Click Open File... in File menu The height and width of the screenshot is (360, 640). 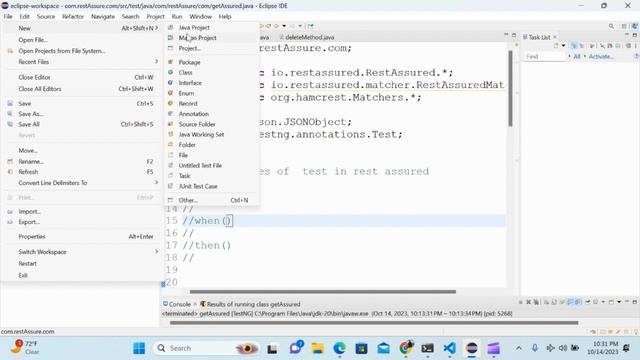tap(33, 40)
